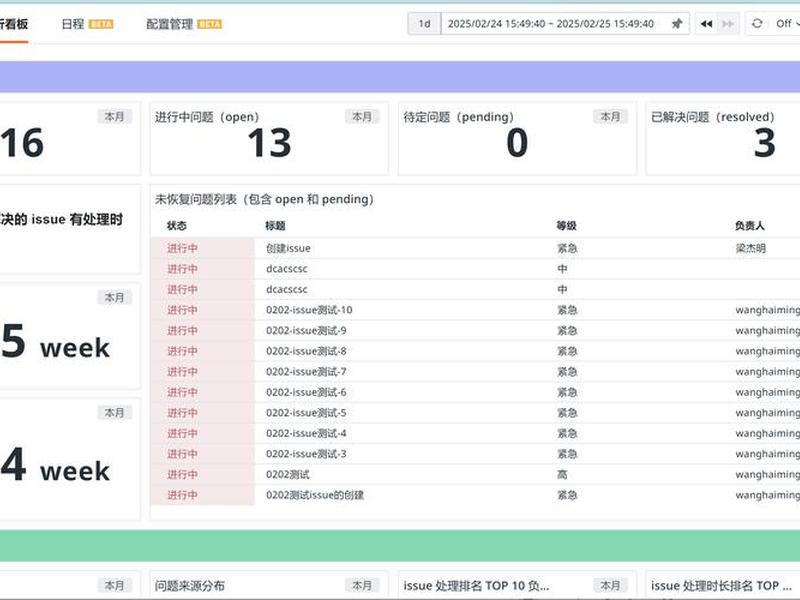Screen dimensions: 800x600
Task: Click 高 level in 0202测试 row
Action: (x=562, y=474)
